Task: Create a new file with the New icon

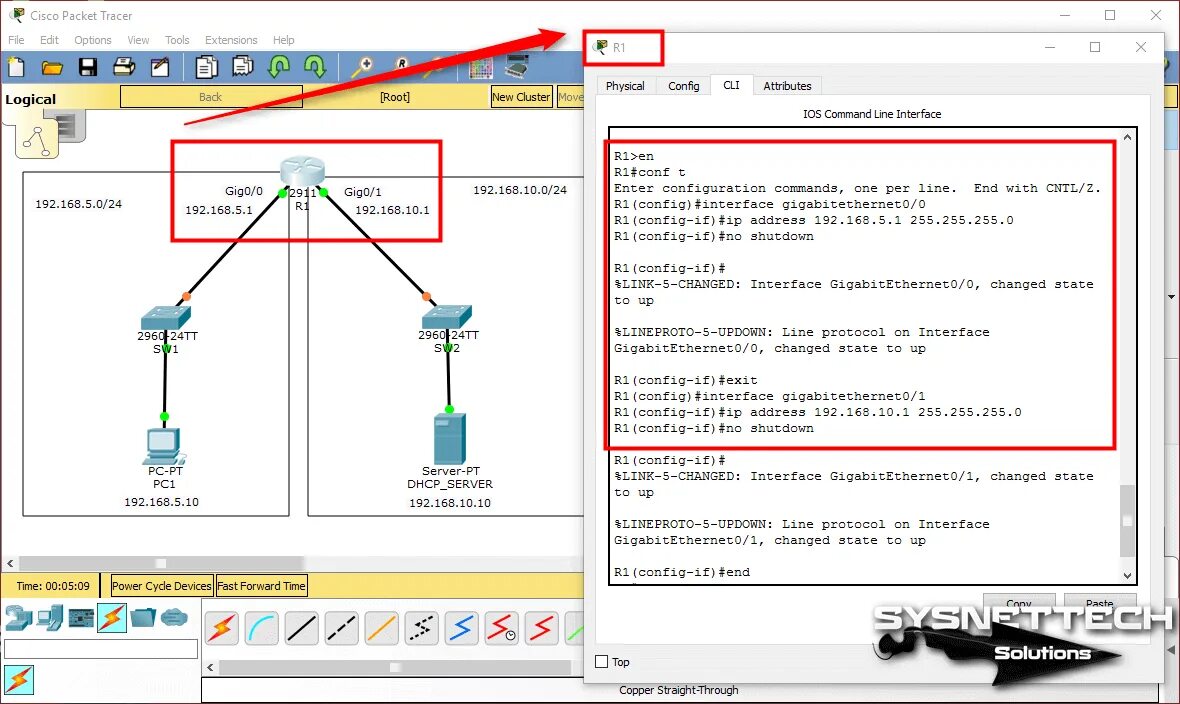Action: (x=17, y=68)
